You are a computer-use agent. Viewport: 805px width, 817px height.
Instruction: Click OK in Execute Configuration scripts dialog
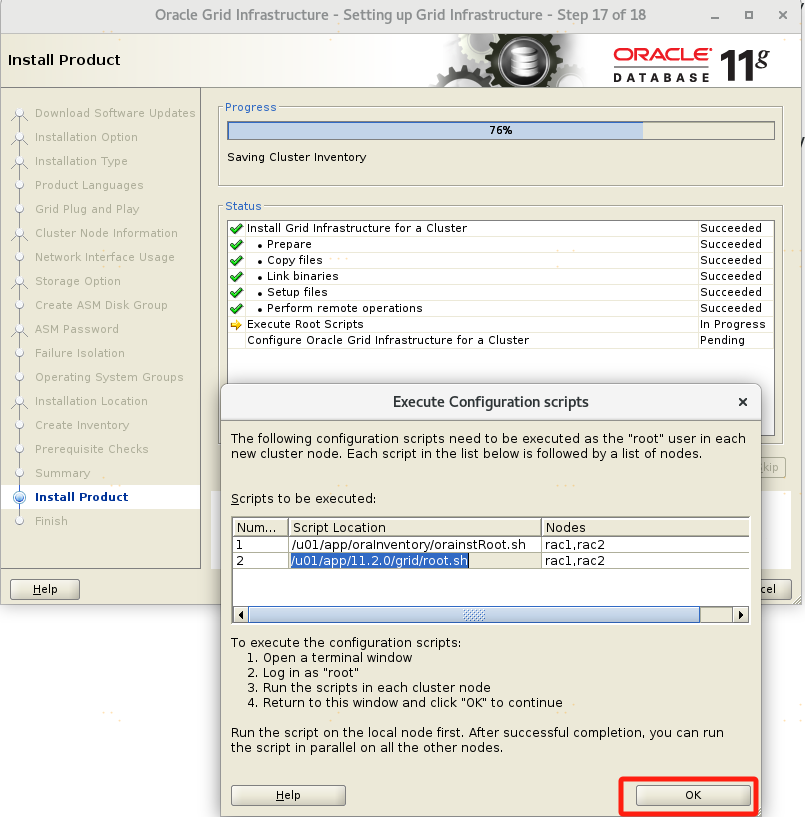(x=693, y=795)
